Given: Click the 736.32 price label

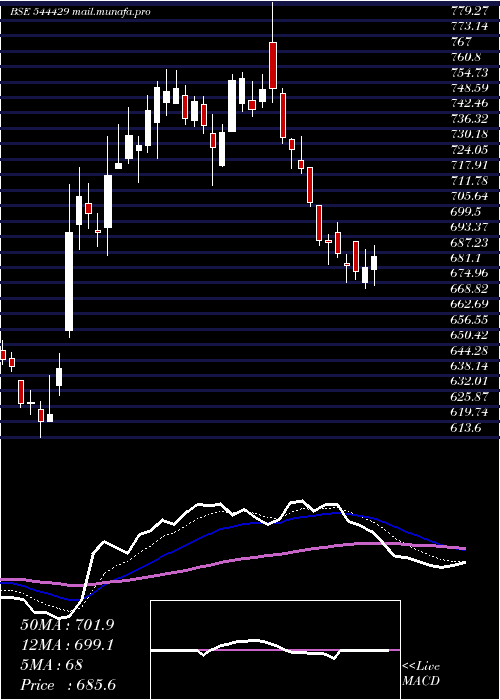Looking at the screenshot, I should click(469, 119).
